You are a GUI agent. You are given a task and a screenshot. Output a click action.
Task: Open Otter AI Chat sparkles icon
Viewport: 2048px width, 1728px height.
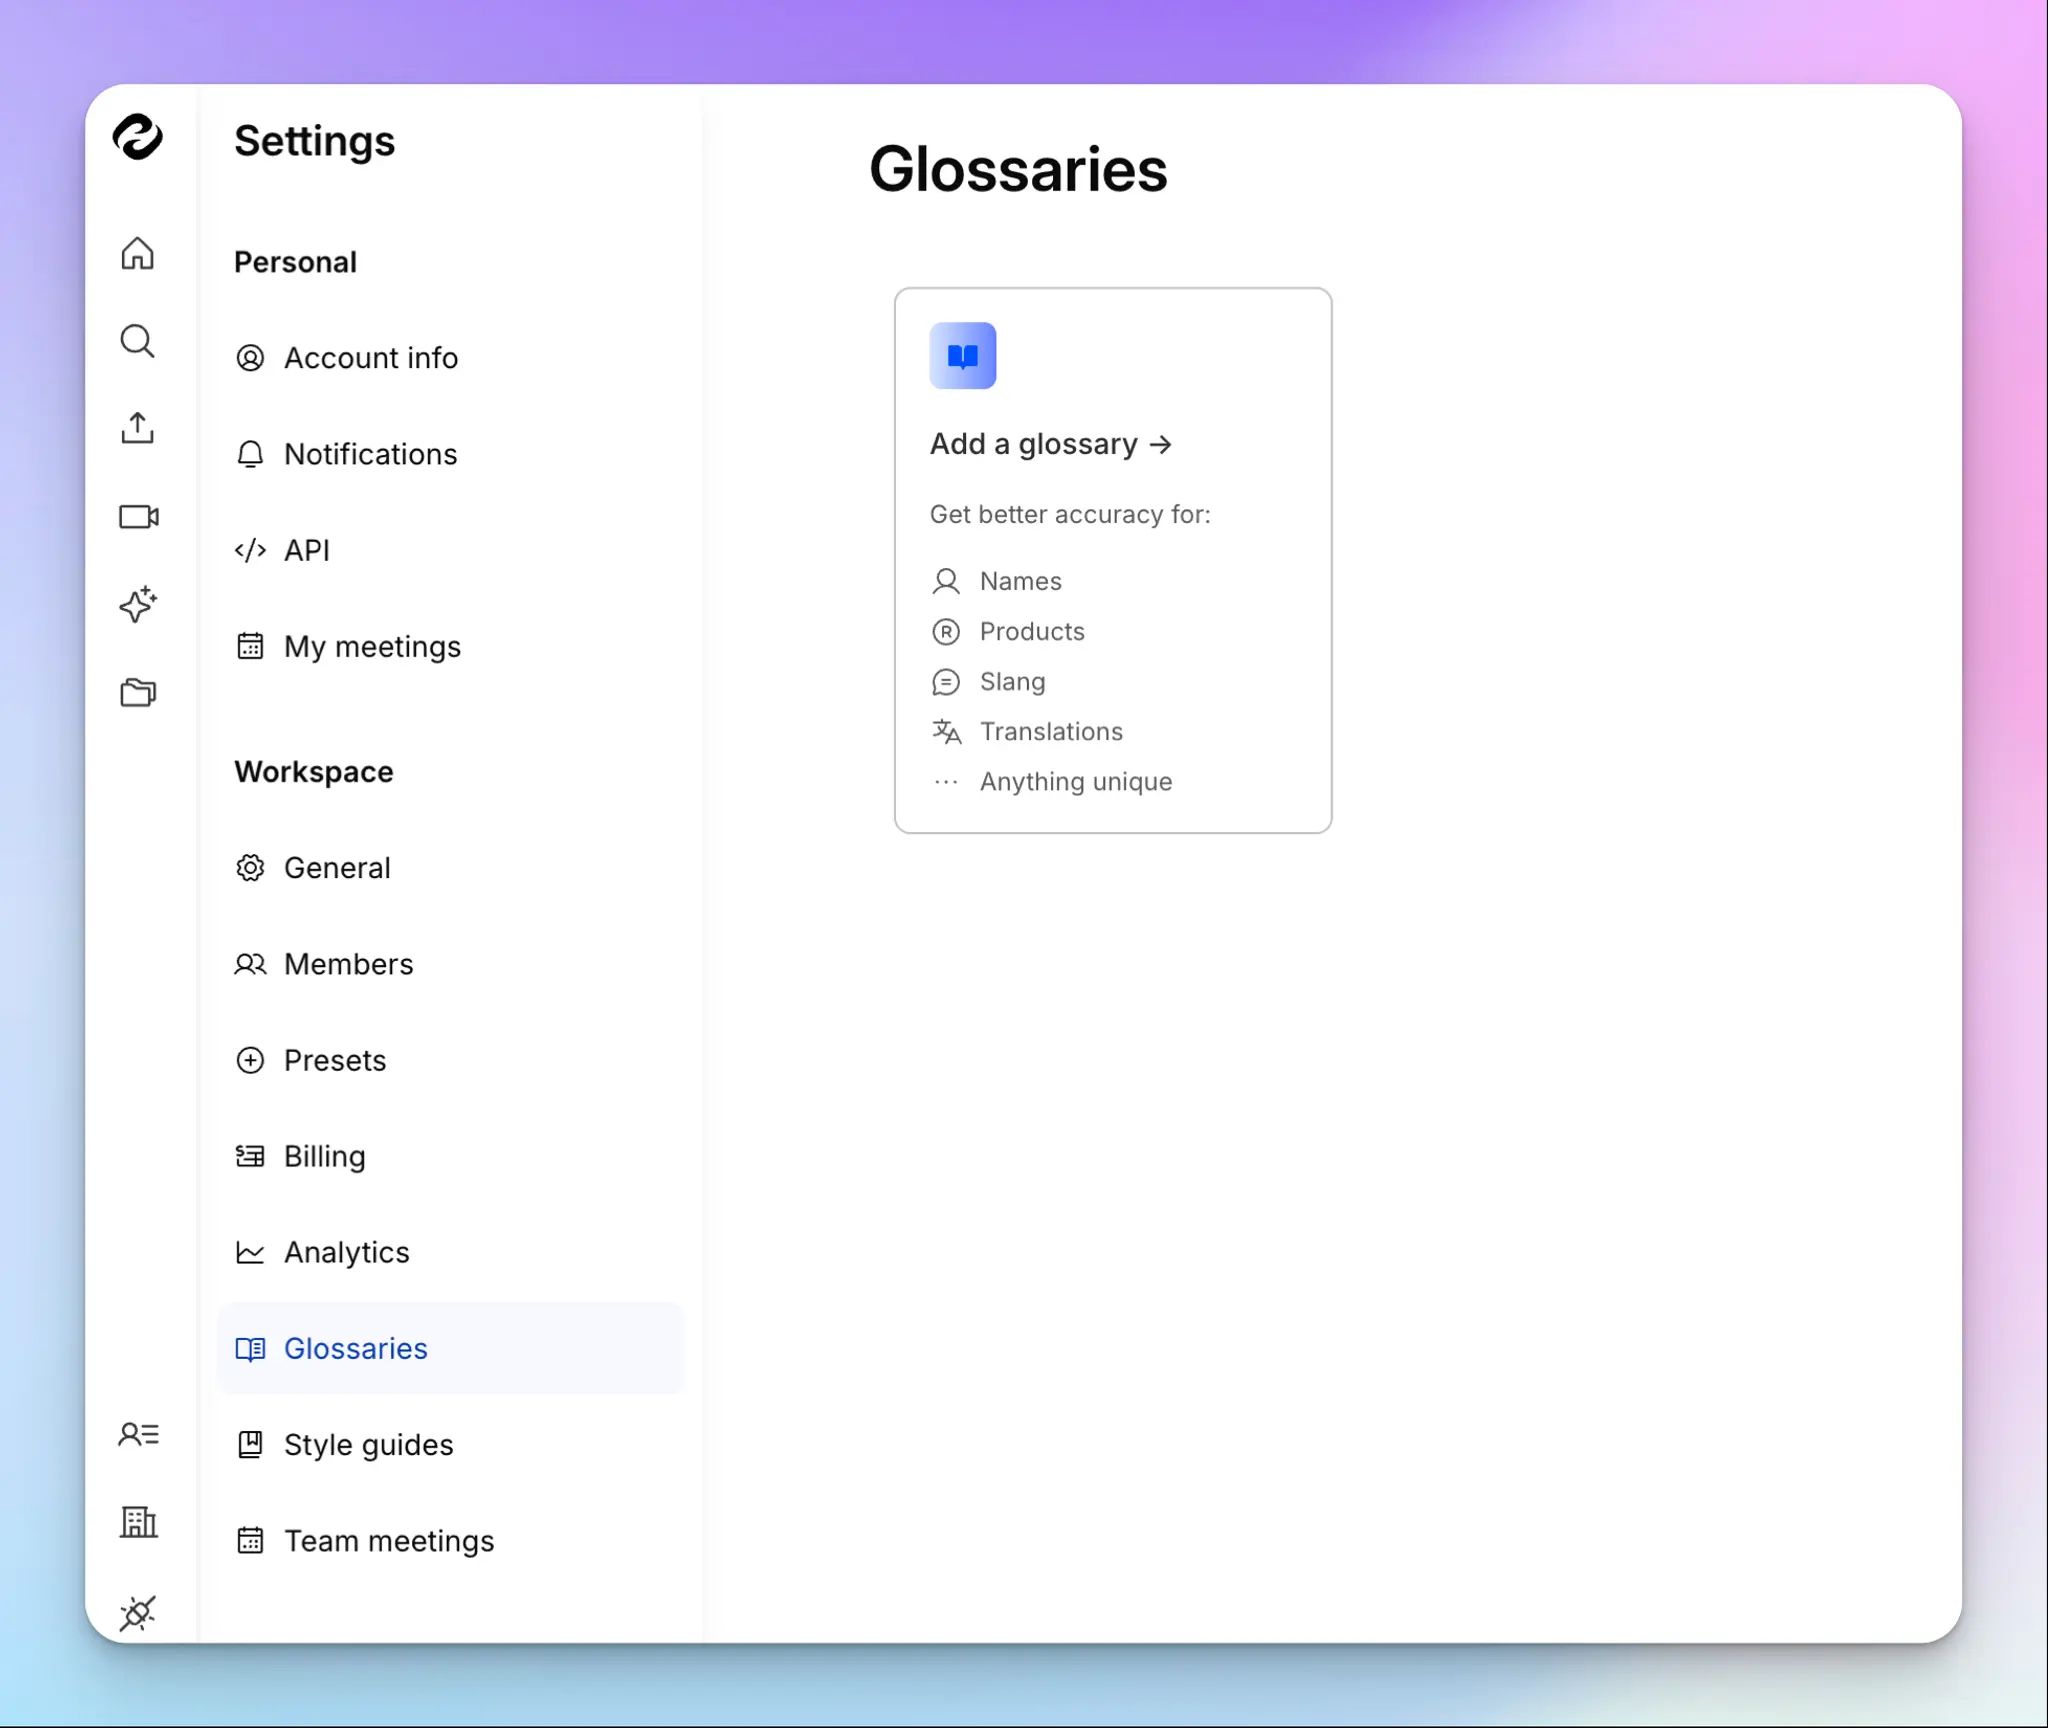(x=138, y=604)
